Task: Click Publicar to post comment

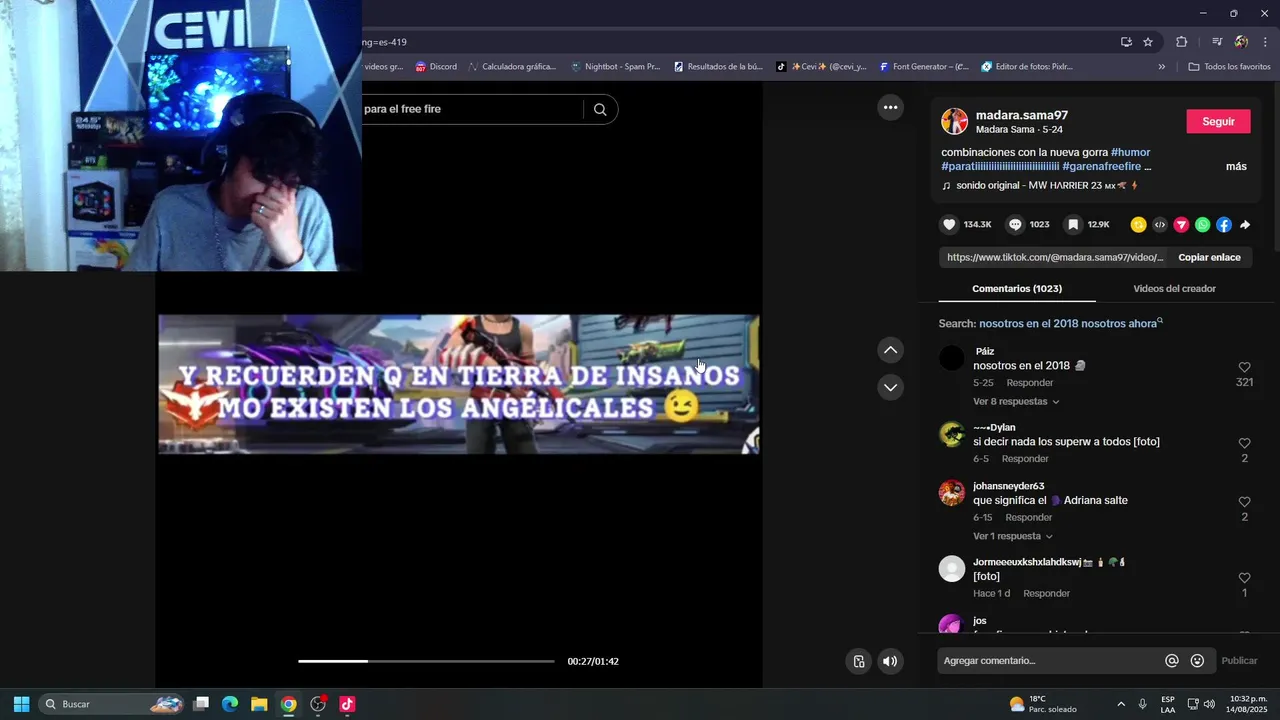Action: (1239, 661)
